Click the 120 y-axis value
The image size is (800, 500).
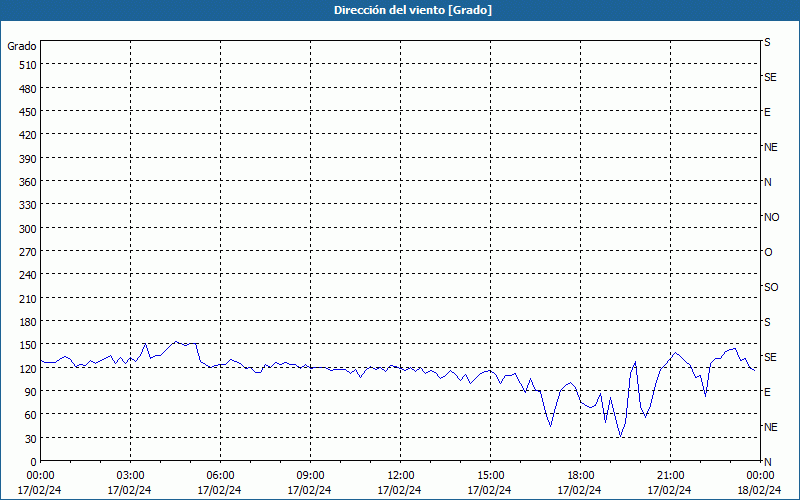28,369
